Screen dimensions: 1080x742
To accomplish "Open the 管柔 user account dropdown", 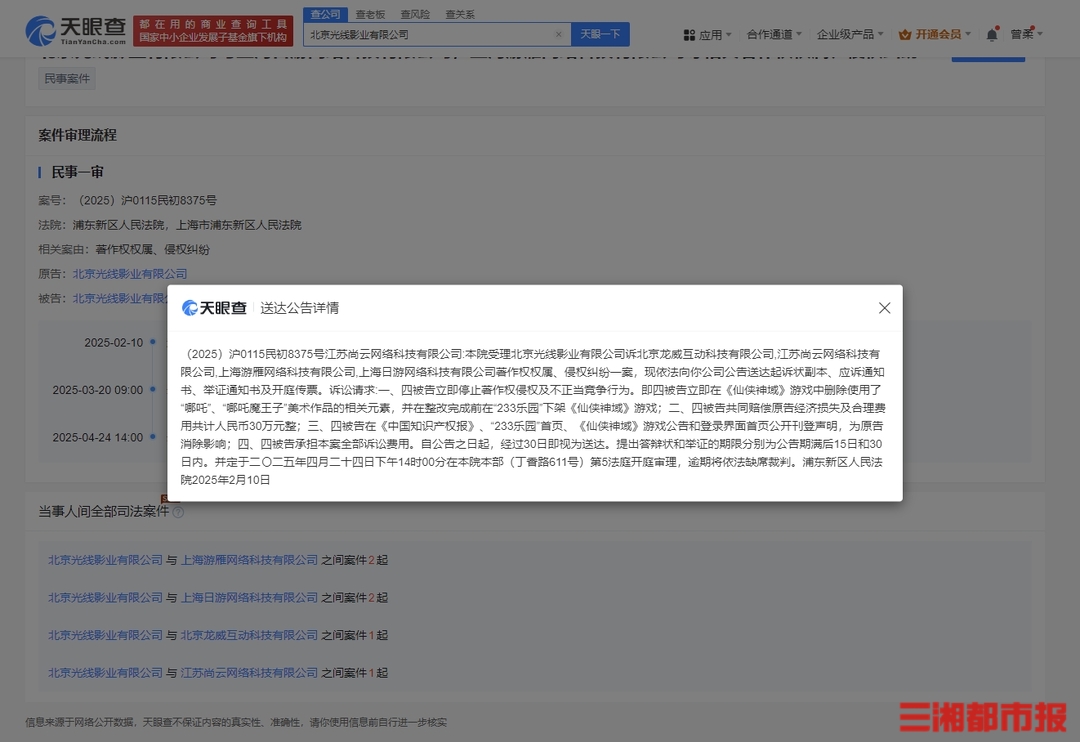I will [x=1026, y=34].
